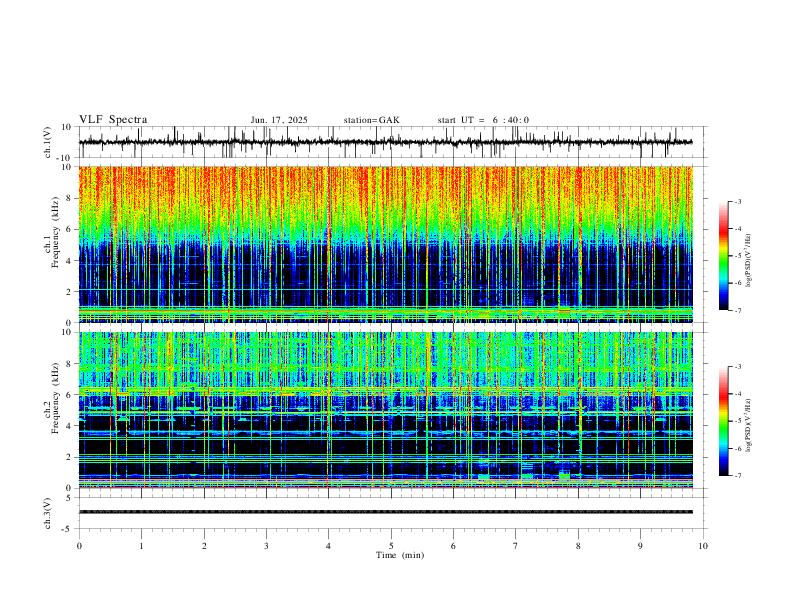The height and width of the screenshot is (612, 792).
Task: Click time-axis tick label "3"
Action: point(266,546)
